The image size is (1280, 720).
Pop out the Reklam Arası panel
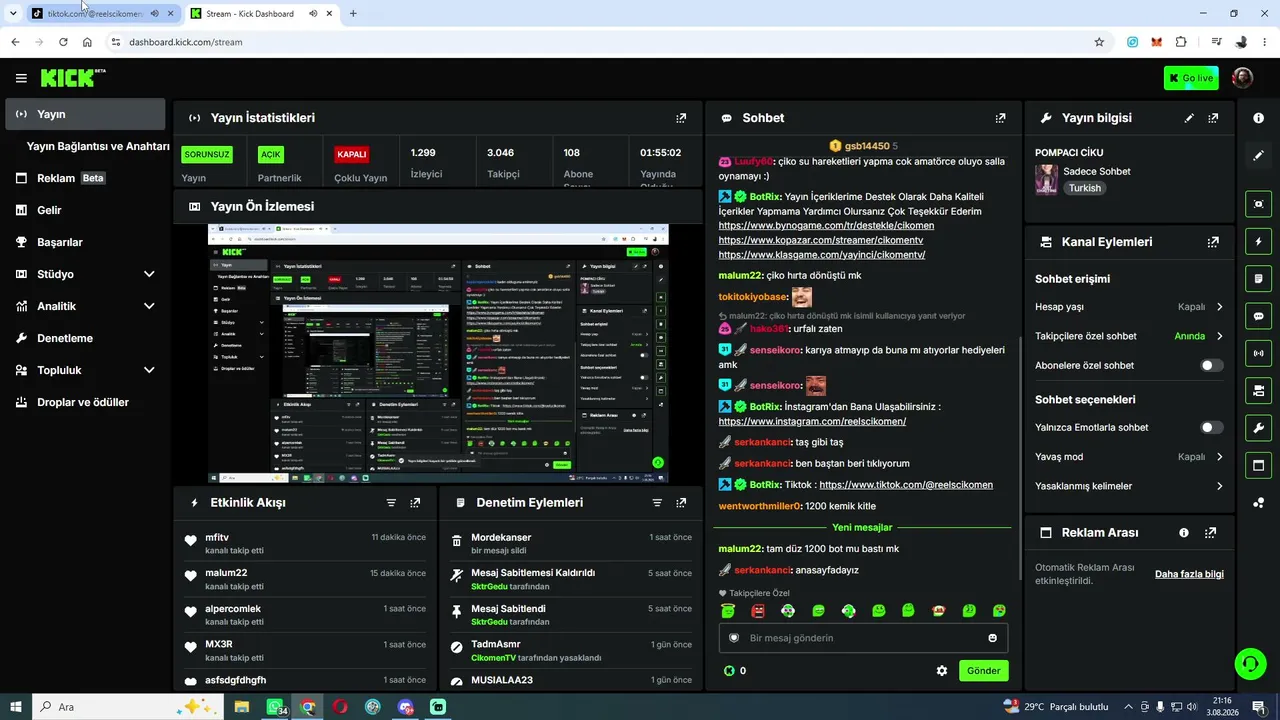point(1210,533)
